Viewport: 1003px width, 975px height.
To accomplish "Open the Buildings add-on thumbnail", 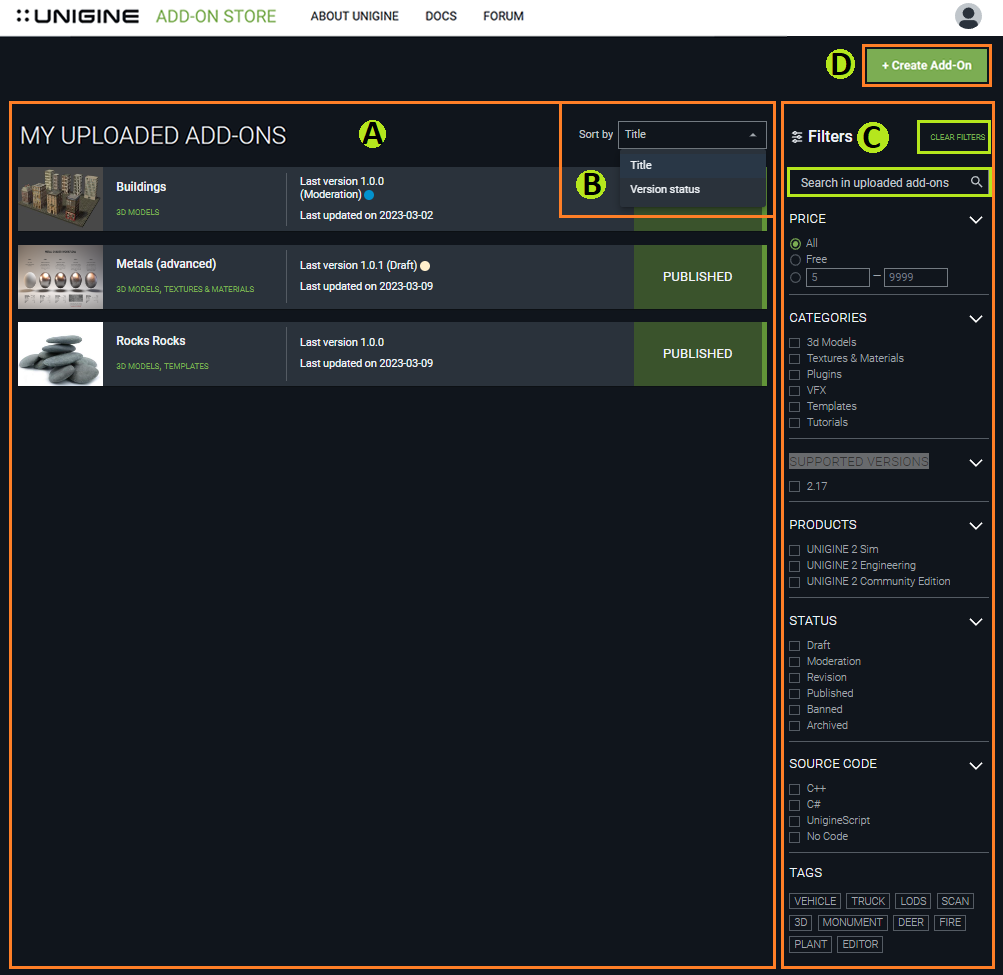I will click(x=60, y=199).
